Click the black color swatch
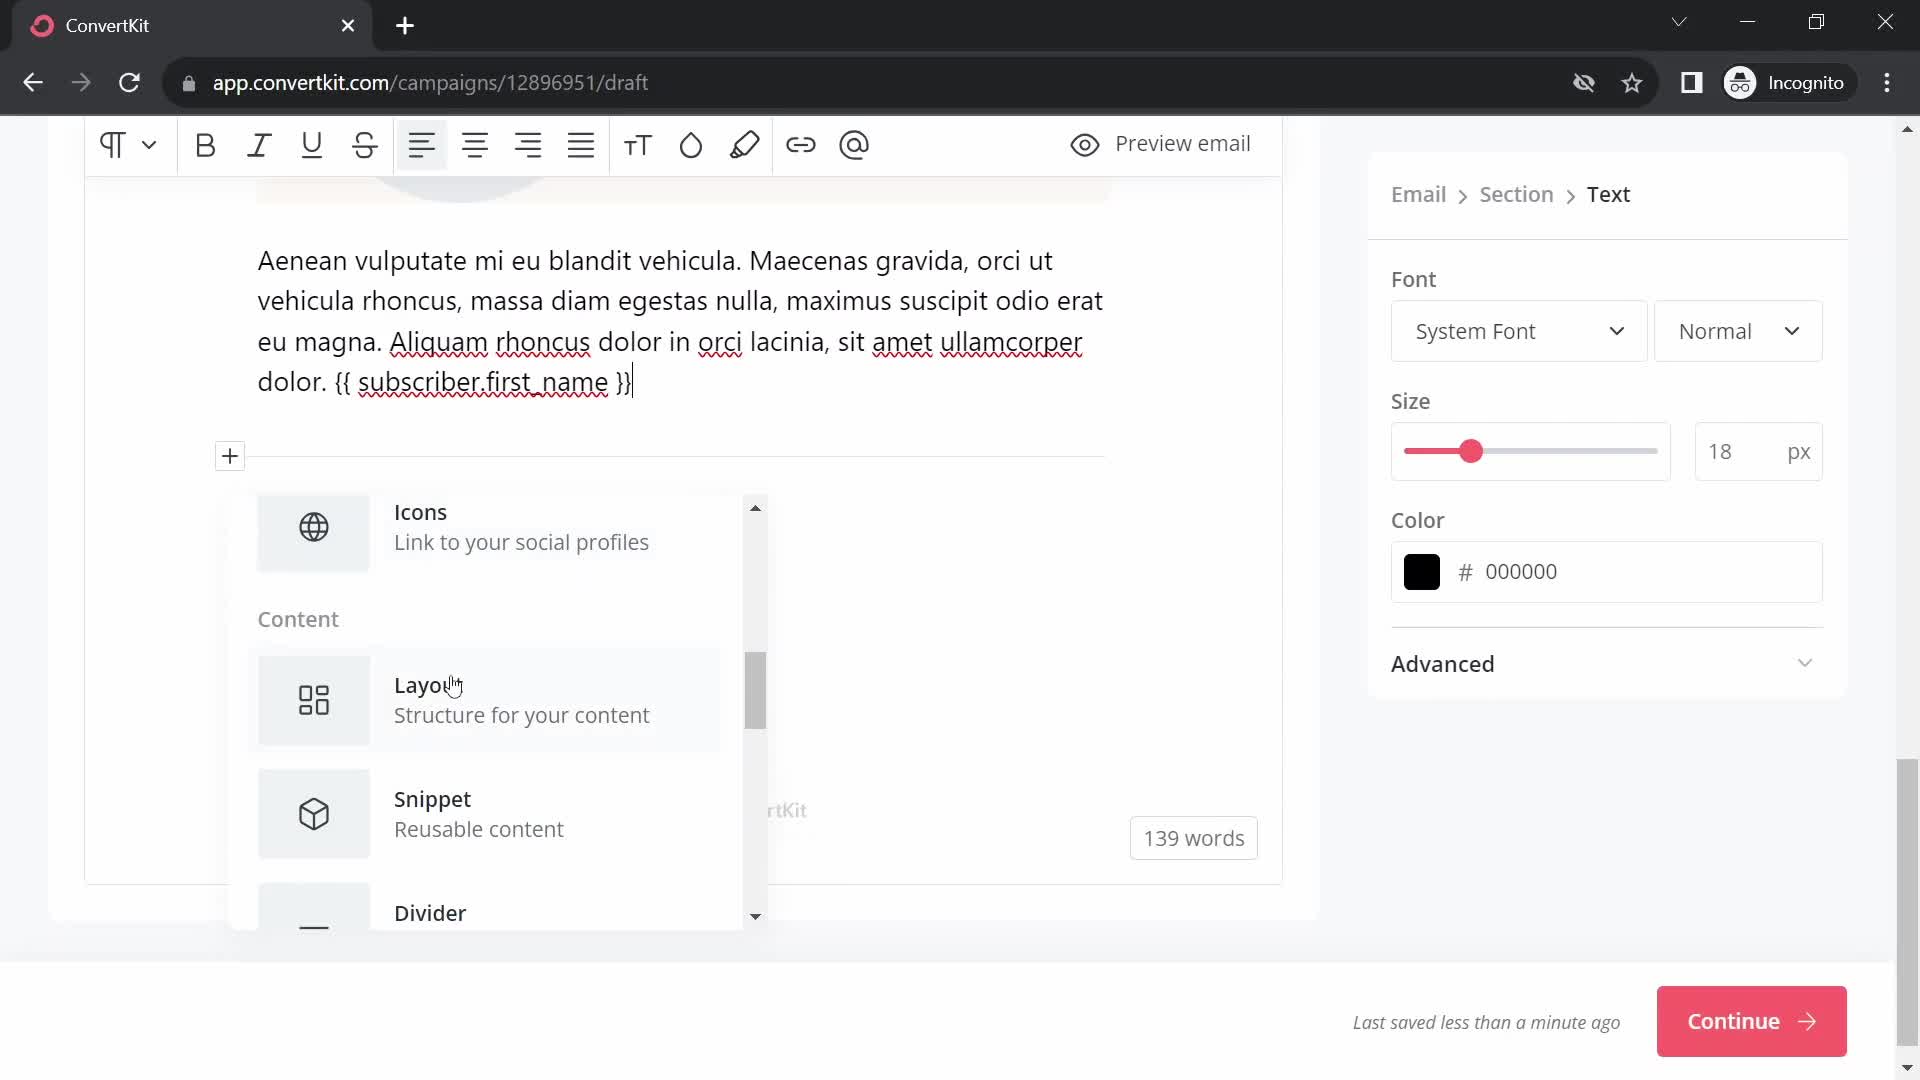The image size is (1920, 1080). 1422,571
